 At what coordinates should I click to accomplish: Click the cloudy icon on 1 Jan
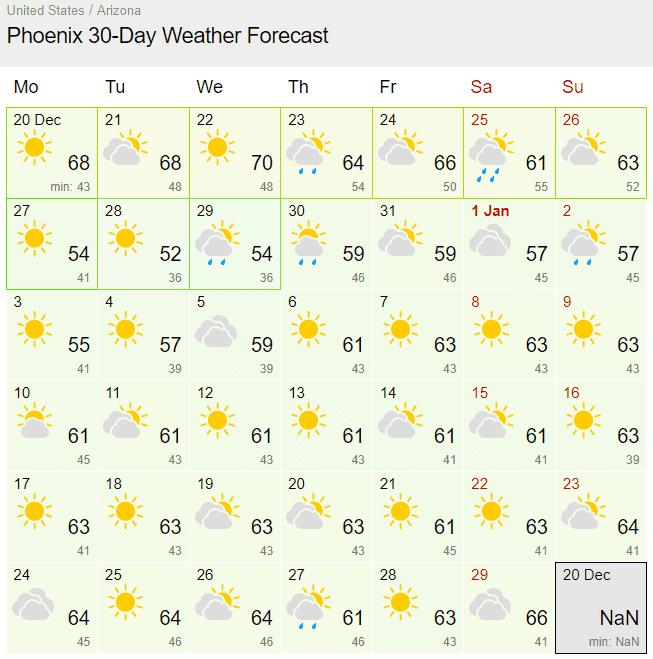pyautogui.click(x=490, y=240)
